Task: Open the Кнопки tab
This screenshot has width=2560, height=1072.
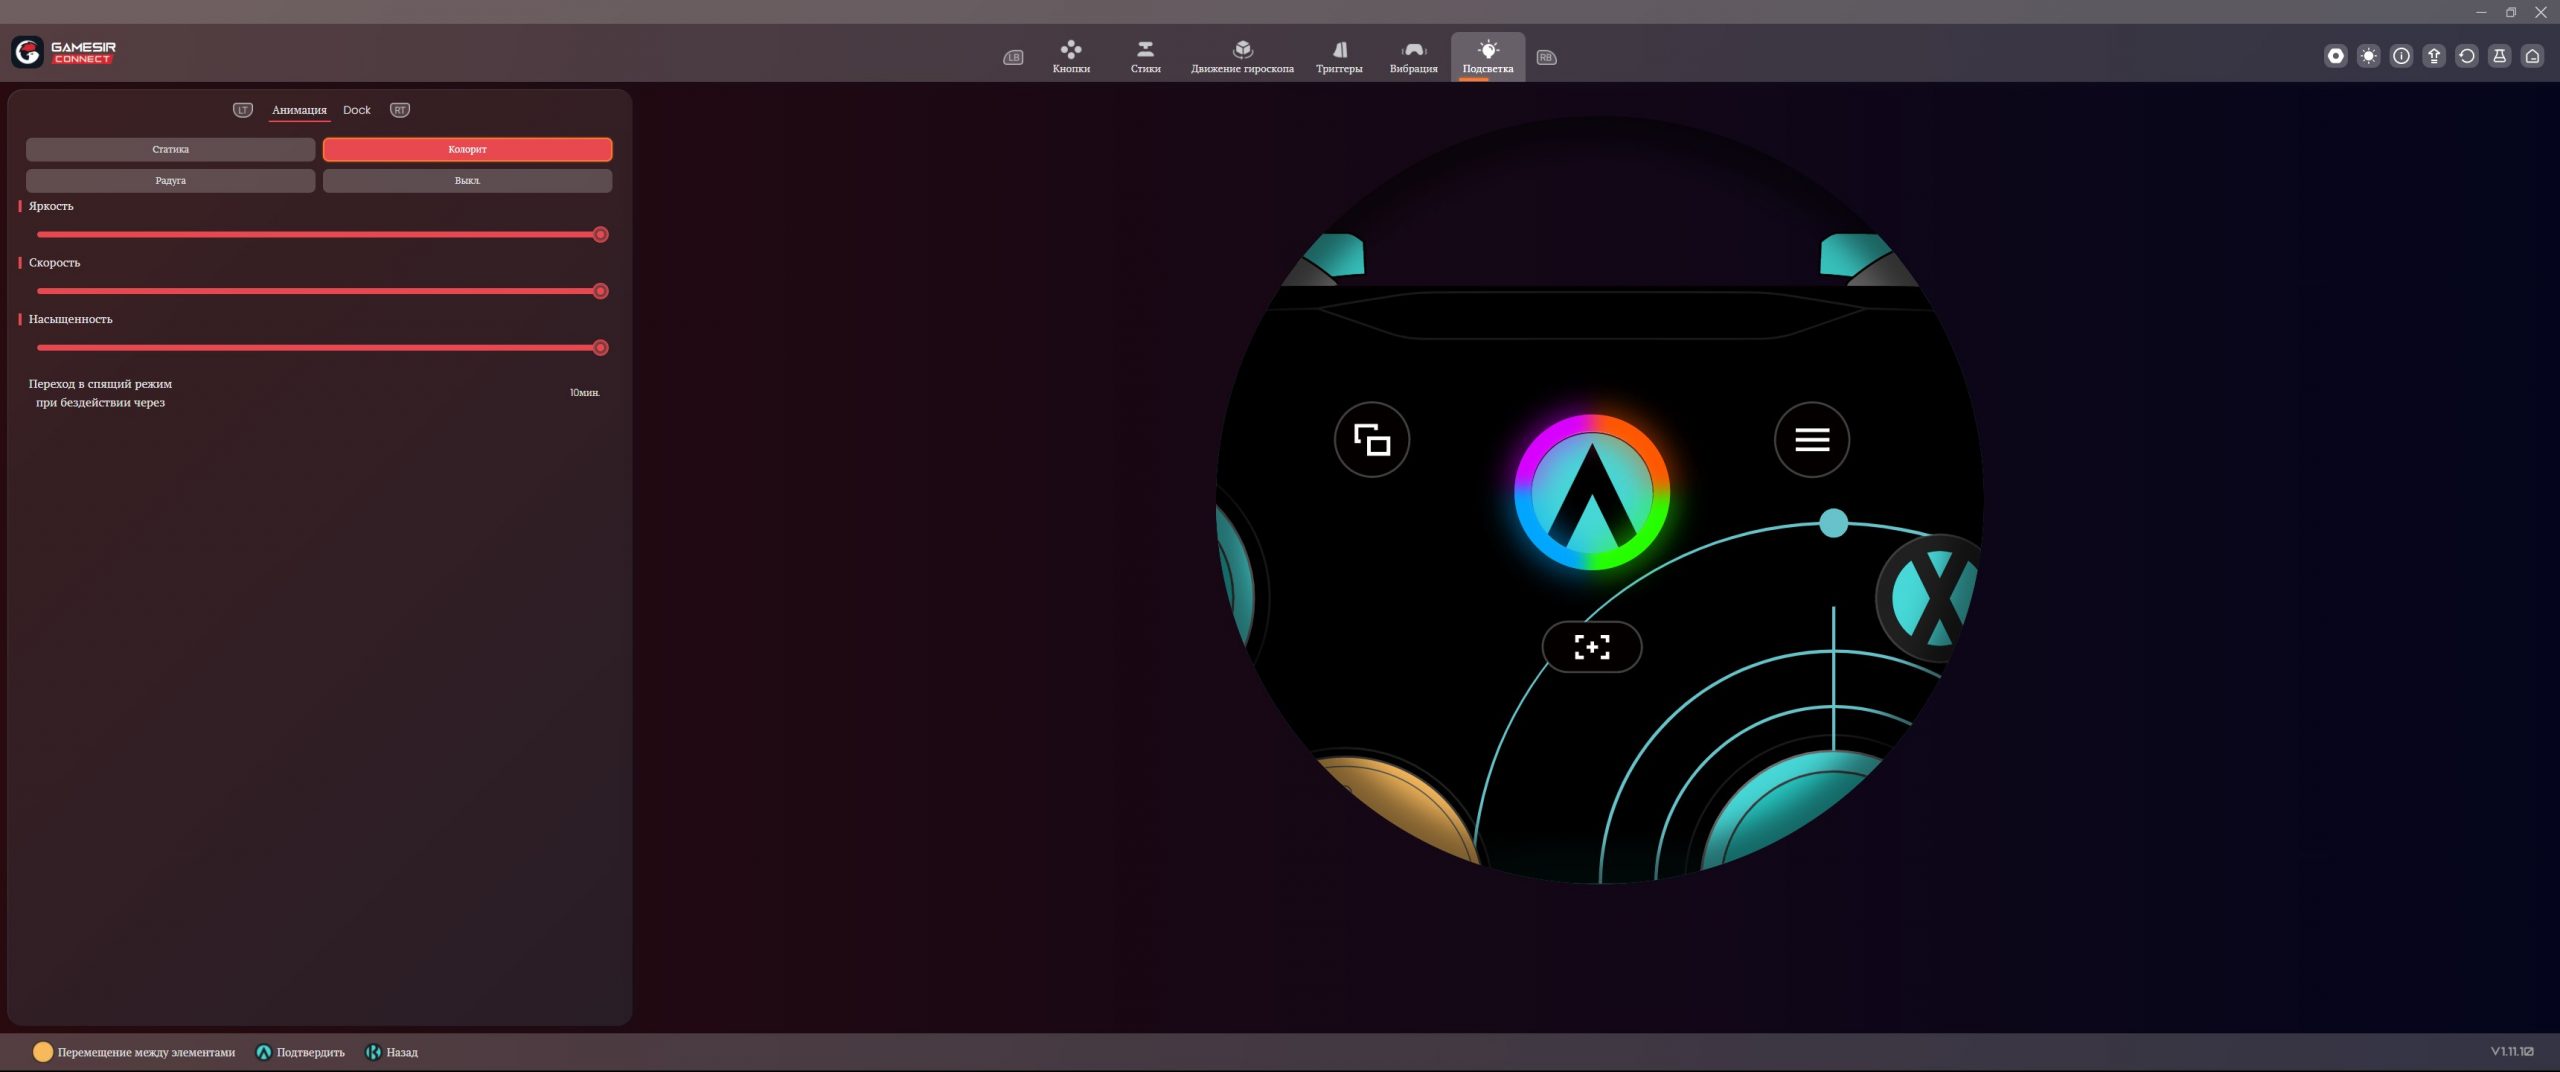Action: point(1071,57)
